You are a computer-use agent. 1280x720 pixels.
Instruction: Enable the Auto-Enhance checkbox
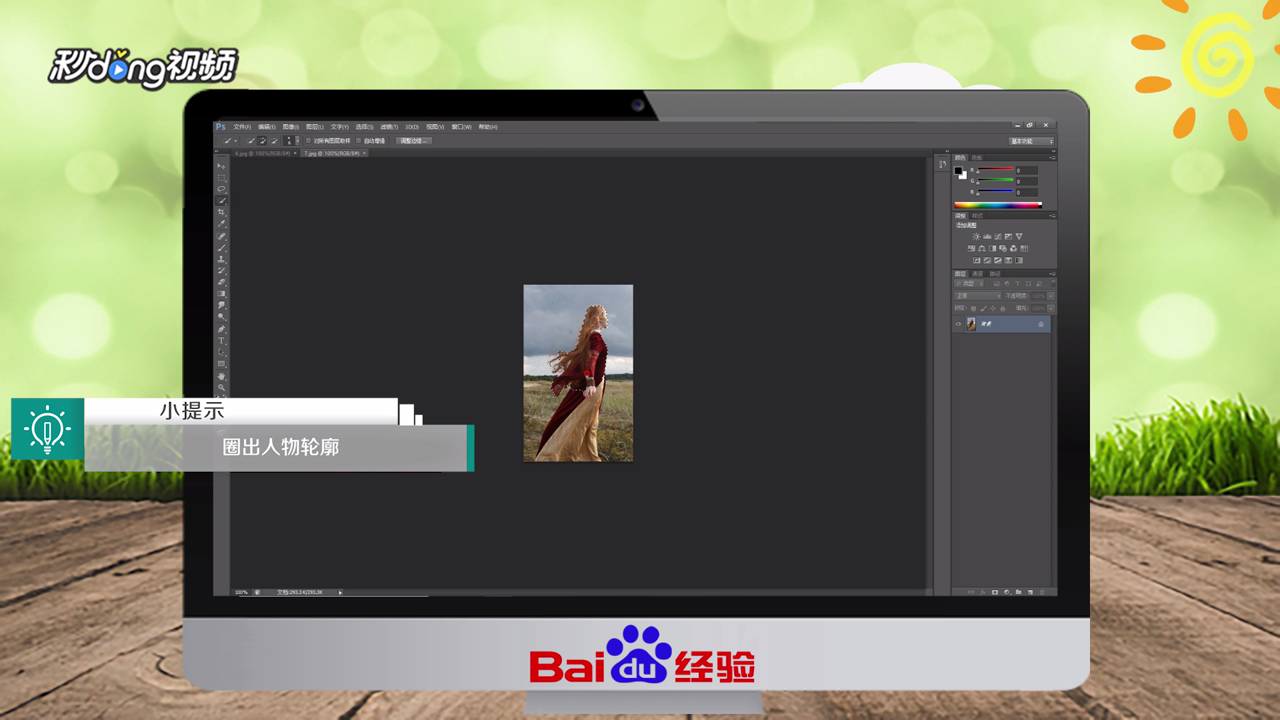(358, 141)
